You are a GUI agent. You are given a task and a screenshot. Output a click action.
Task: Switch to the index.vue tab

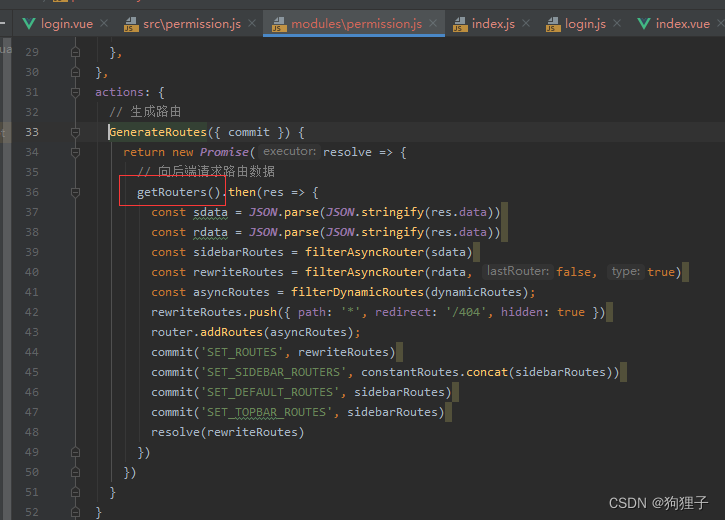tap(682, 24)
